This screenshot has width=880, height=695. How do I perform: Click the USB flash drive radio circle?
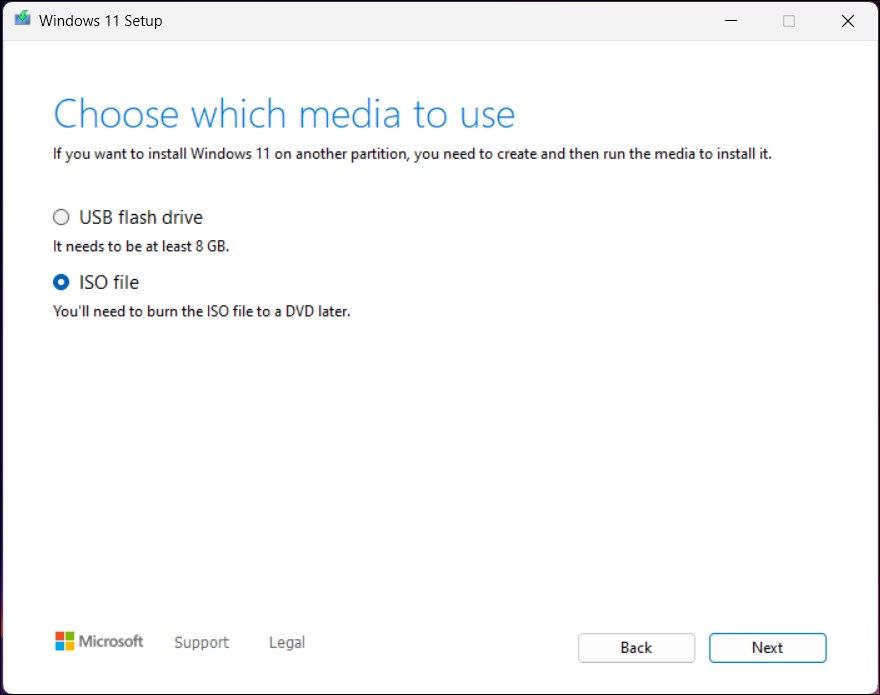pos(61,217)
